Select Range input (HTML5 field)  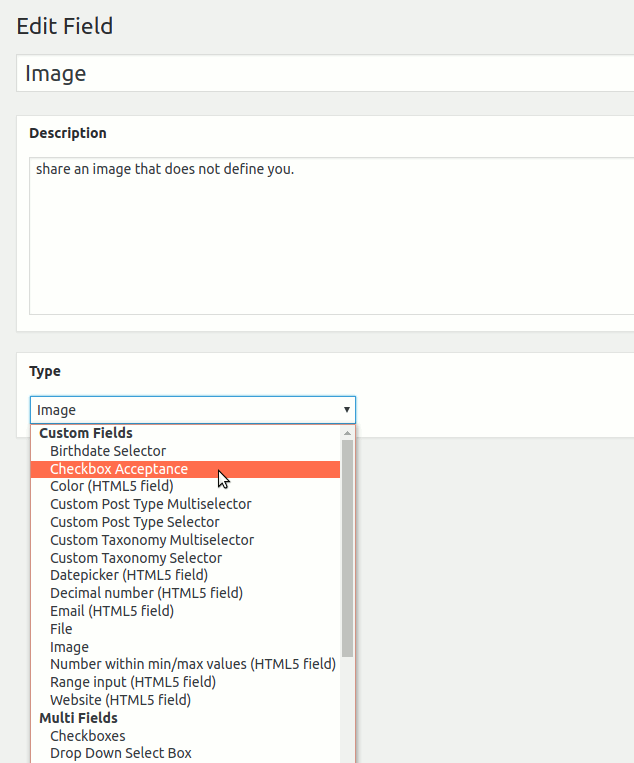(x=133, y=682)
